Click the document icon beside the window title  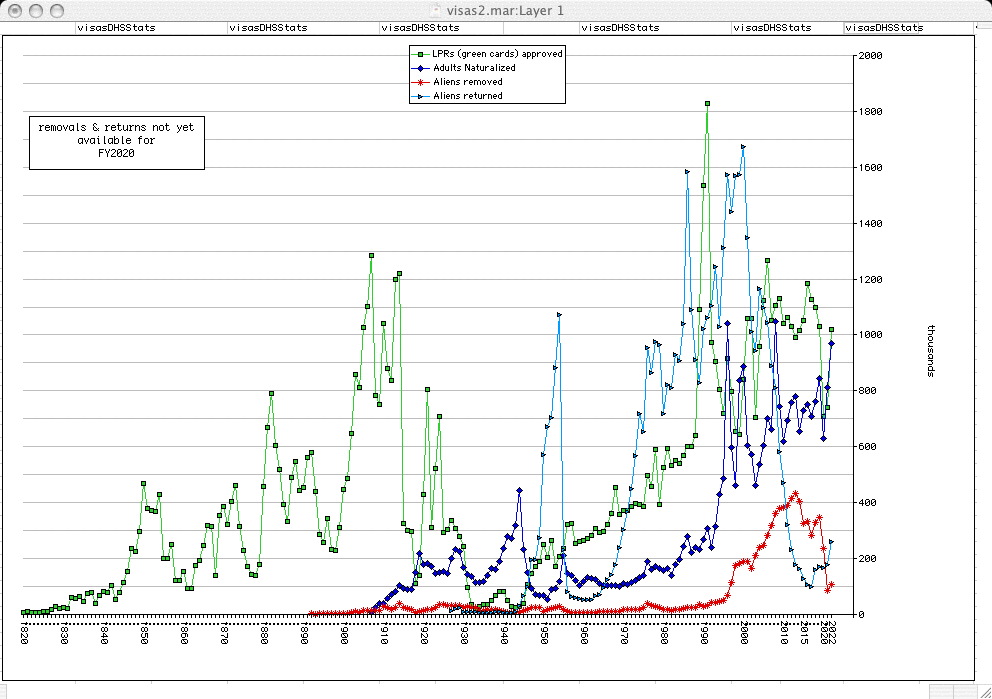click(435, 10)
